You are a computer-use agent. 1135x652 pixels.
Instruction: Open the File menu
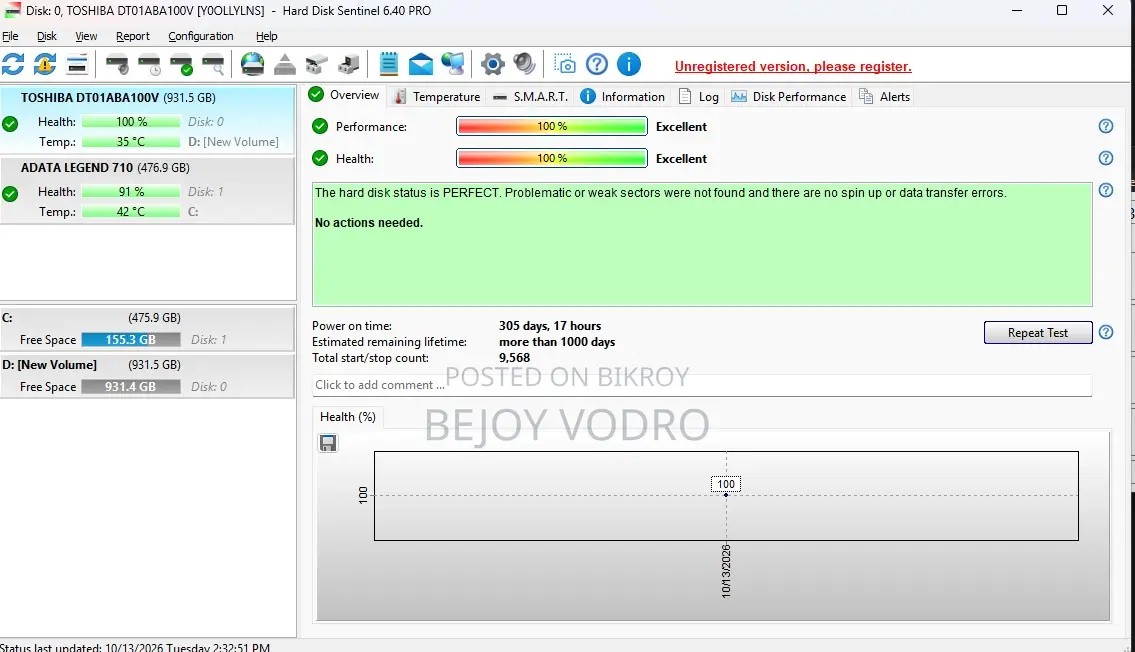coord(10,36)
